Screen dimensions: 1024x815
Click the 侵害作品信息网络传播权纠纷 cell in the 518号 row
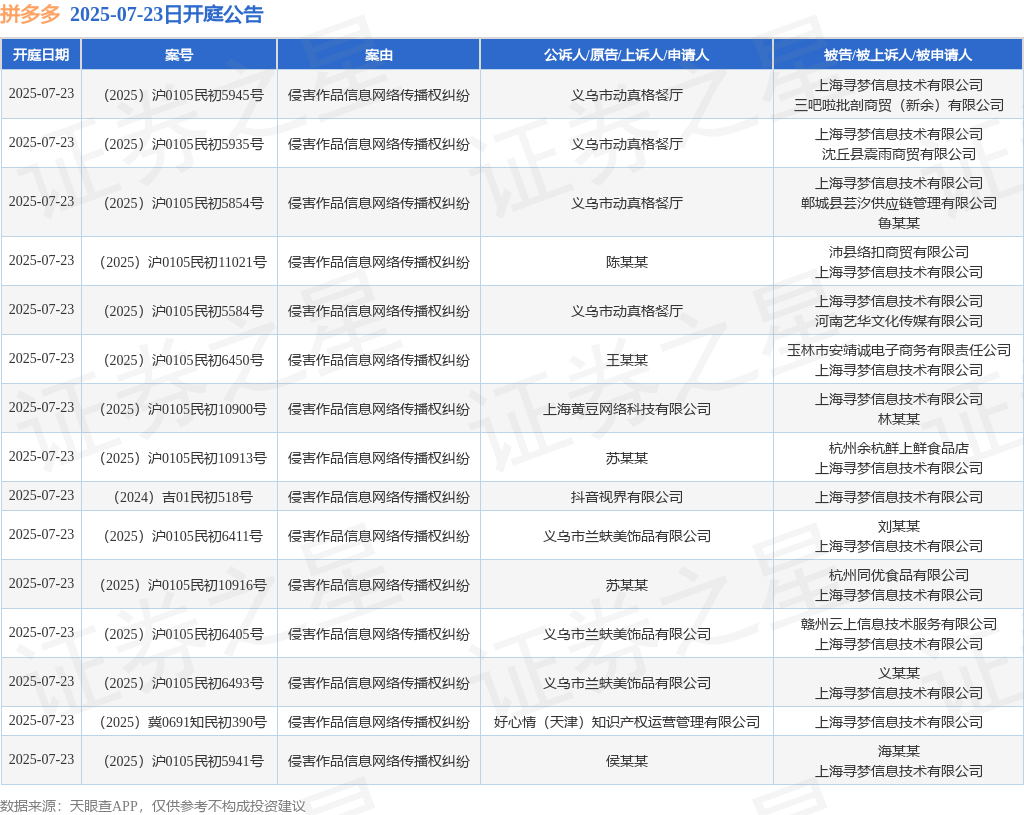(x=379, y=497)
